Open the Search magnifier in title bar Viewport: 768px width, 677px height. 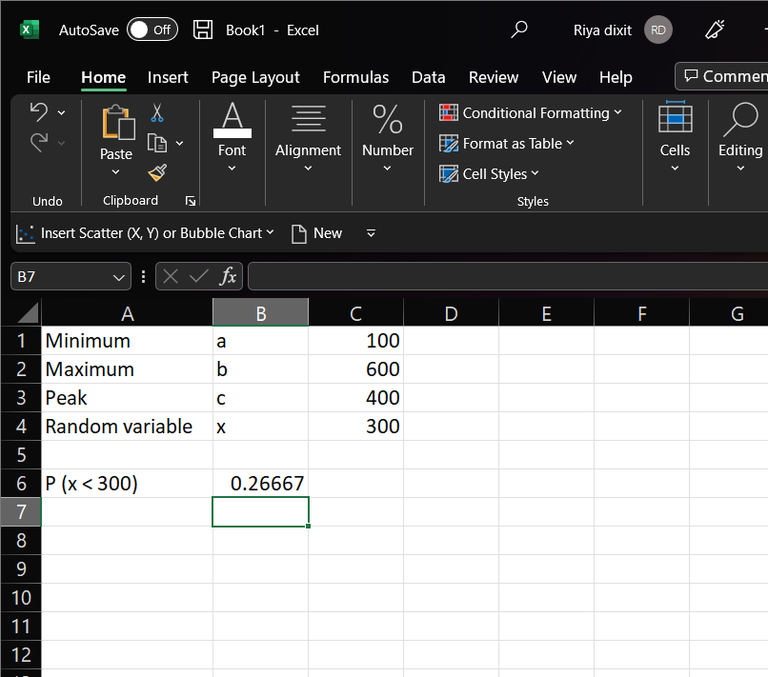point(519,30)
